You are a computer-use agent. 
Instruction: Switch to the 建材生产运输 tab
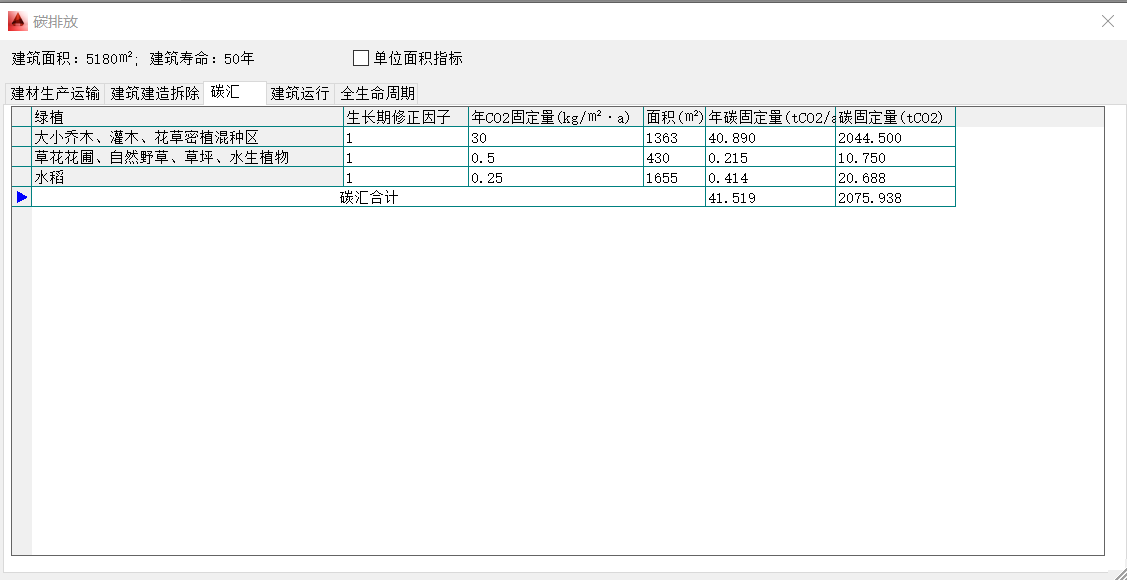pyautogui.click(x=55, y=94)
